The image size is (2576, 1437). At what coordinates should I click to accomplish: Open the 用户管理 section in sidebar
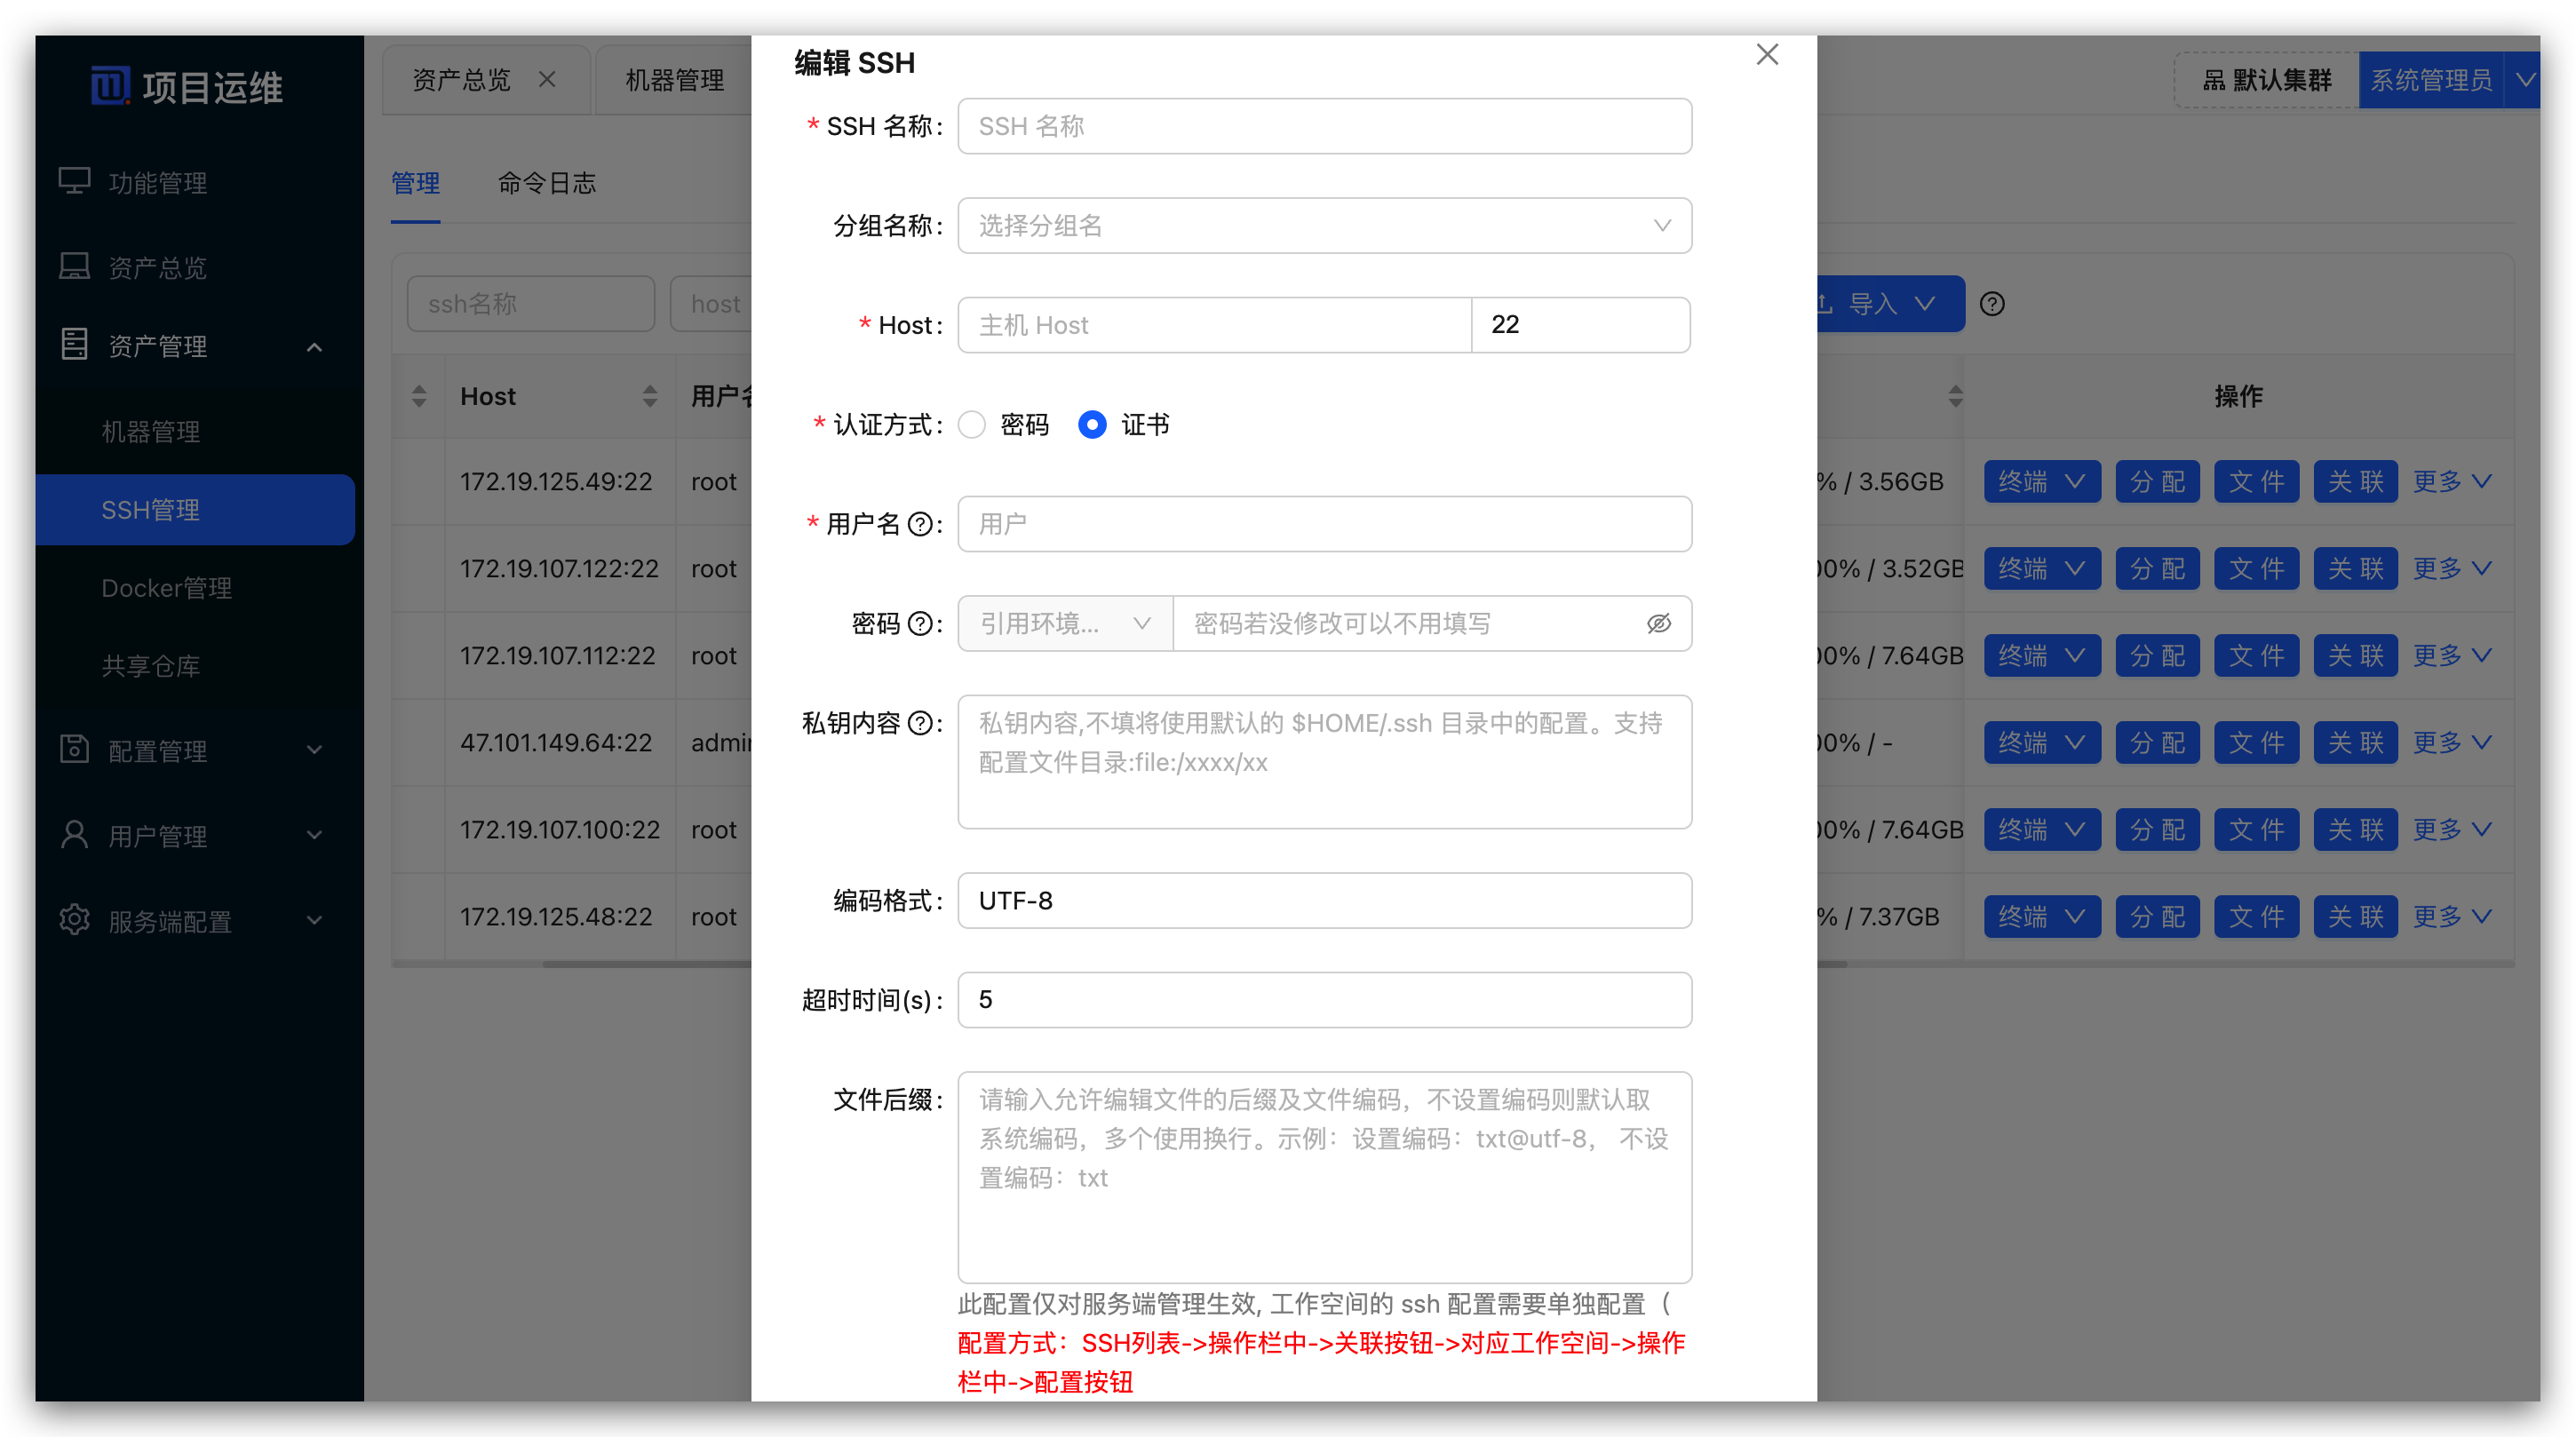[x=157, y=836]
